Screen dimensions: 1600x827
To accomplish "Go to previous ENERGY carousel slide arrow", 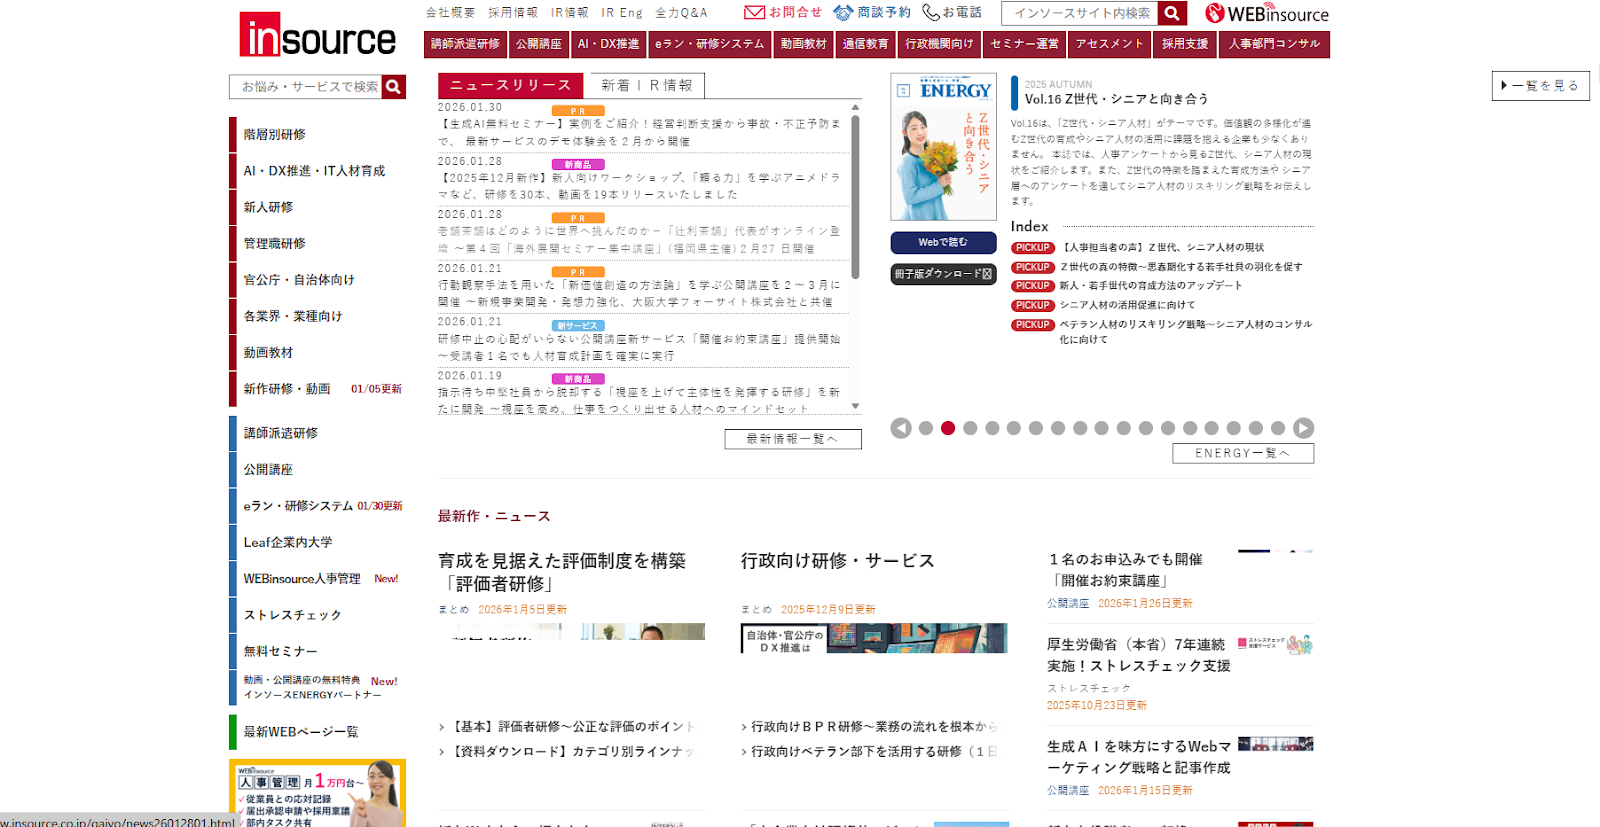I will [901, 428].
